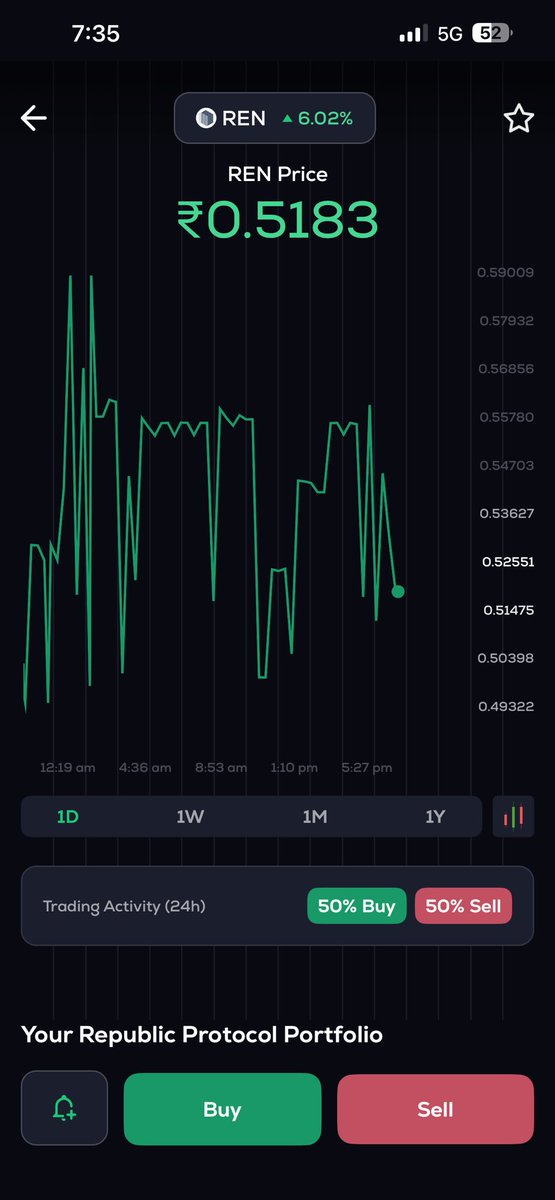Switch chart to candlestick view
This screenshot has width=555, height=1200.
513,817
